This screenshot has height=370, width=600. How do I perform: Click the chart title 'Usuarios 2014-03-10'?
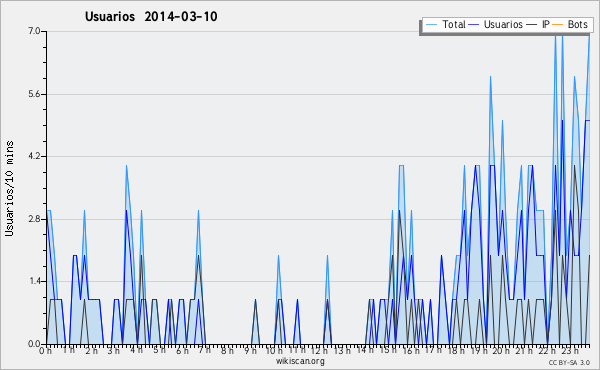(151, 16)
